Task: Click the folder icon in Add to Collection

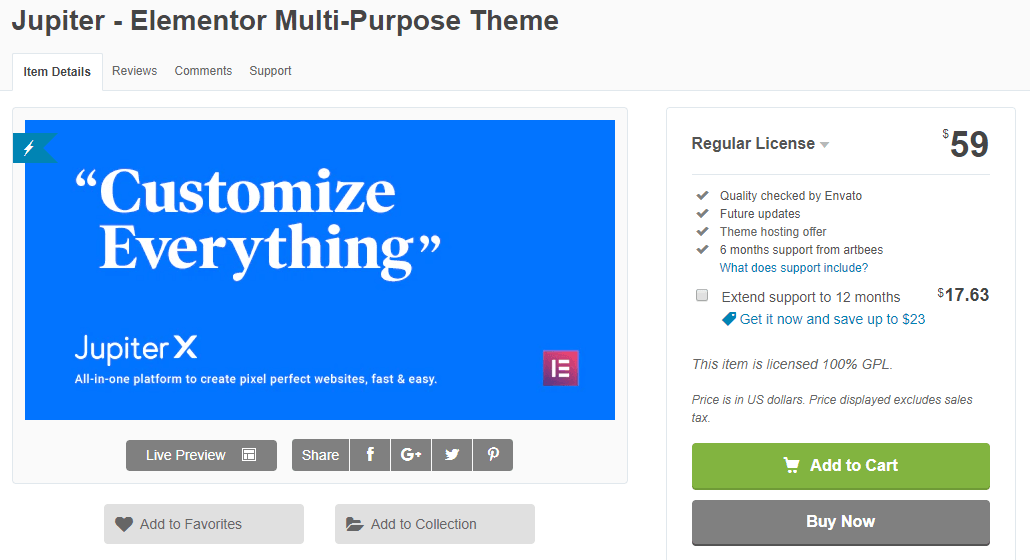Action: pyautogui.click(x=355, y=524)
